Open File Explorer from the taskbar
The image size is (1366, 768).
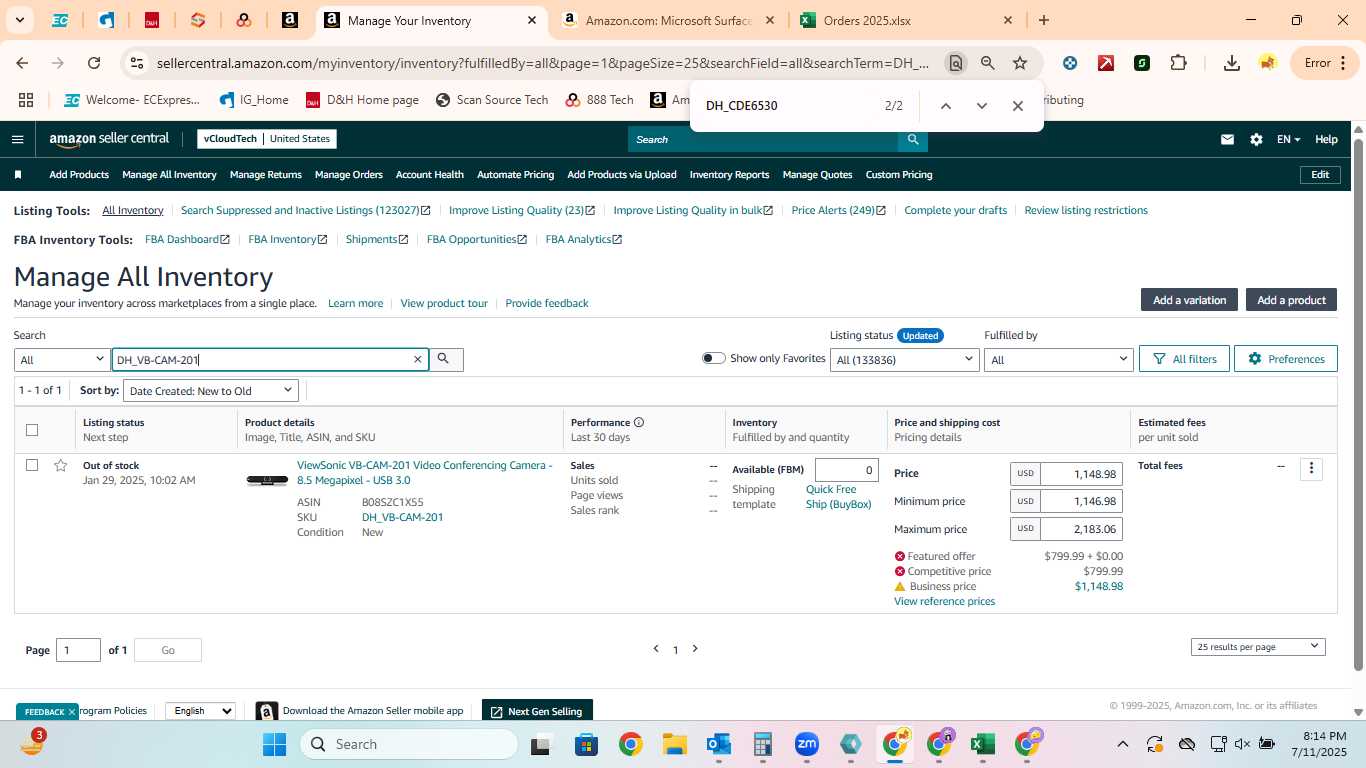point(674,744)
